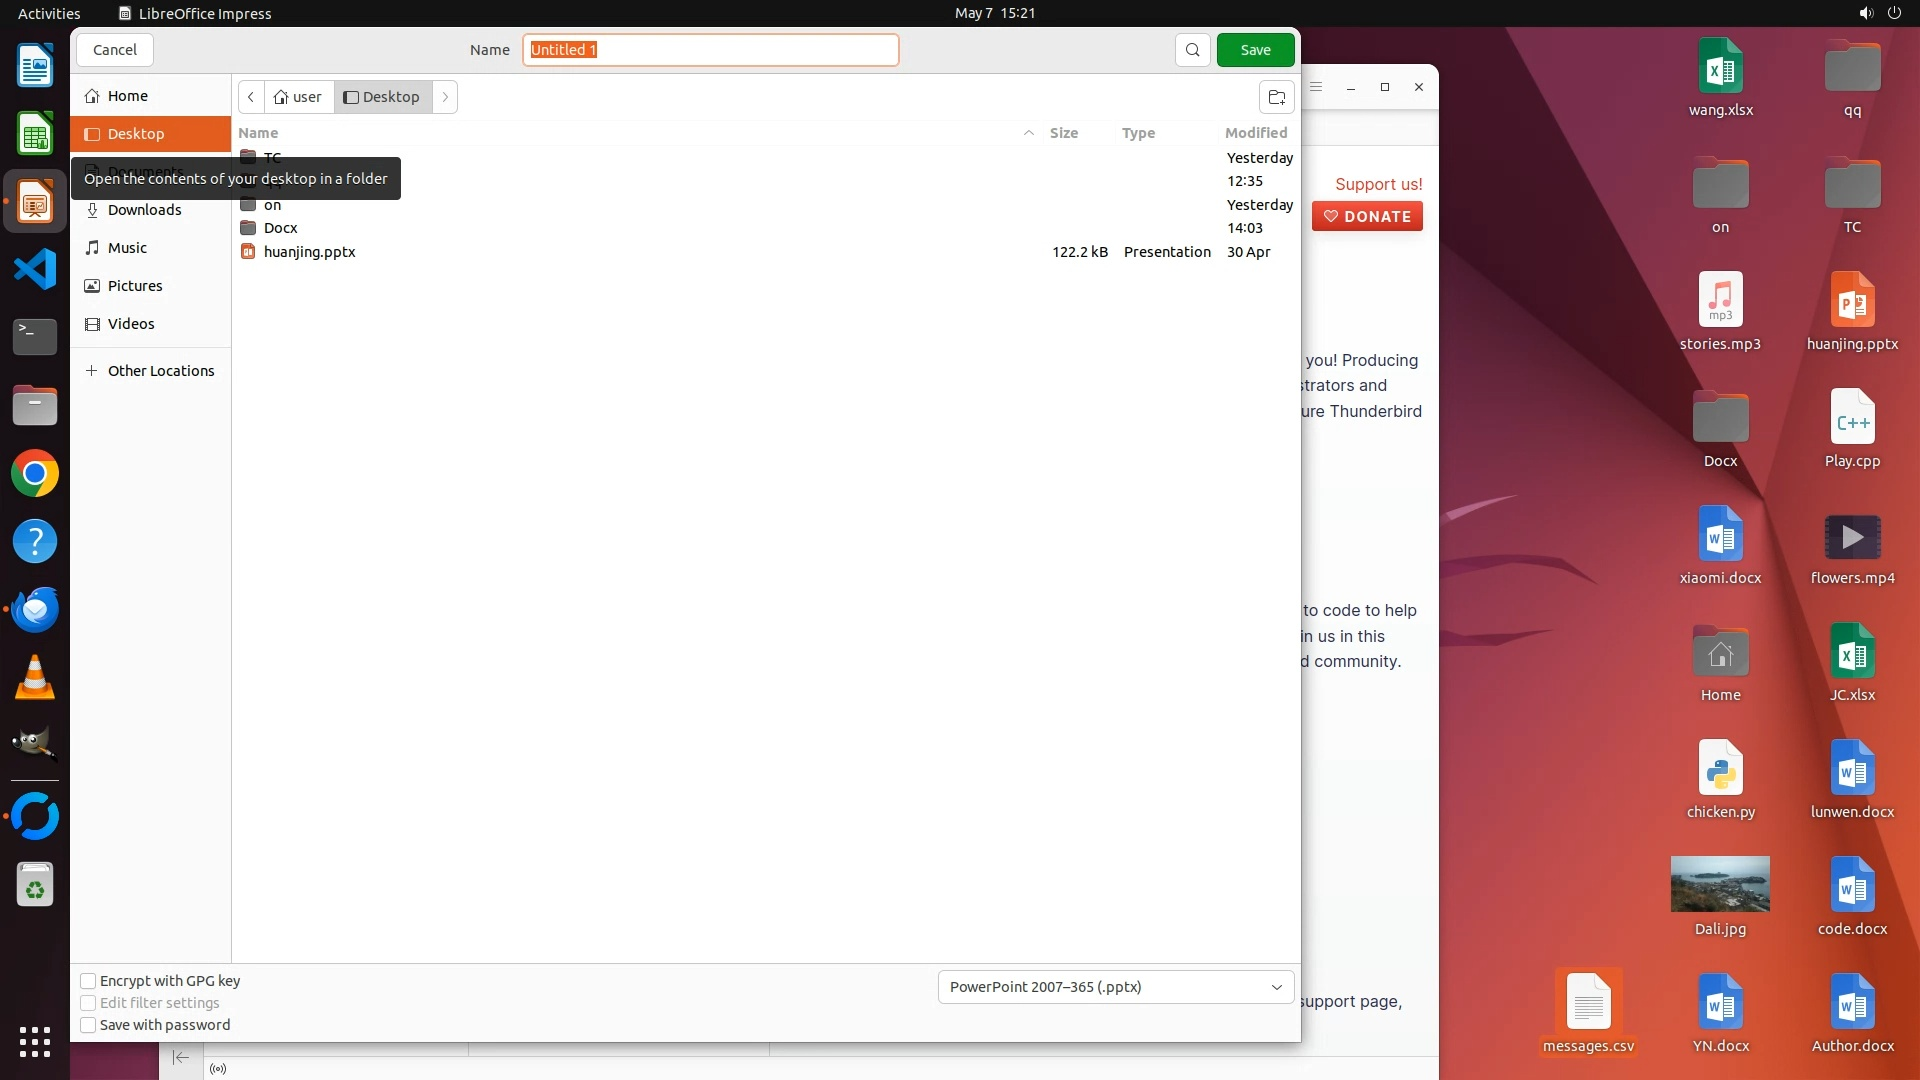Open the Docx folder in file list
This screenshot has width=1920, height=1080.
tap(280, 228)
